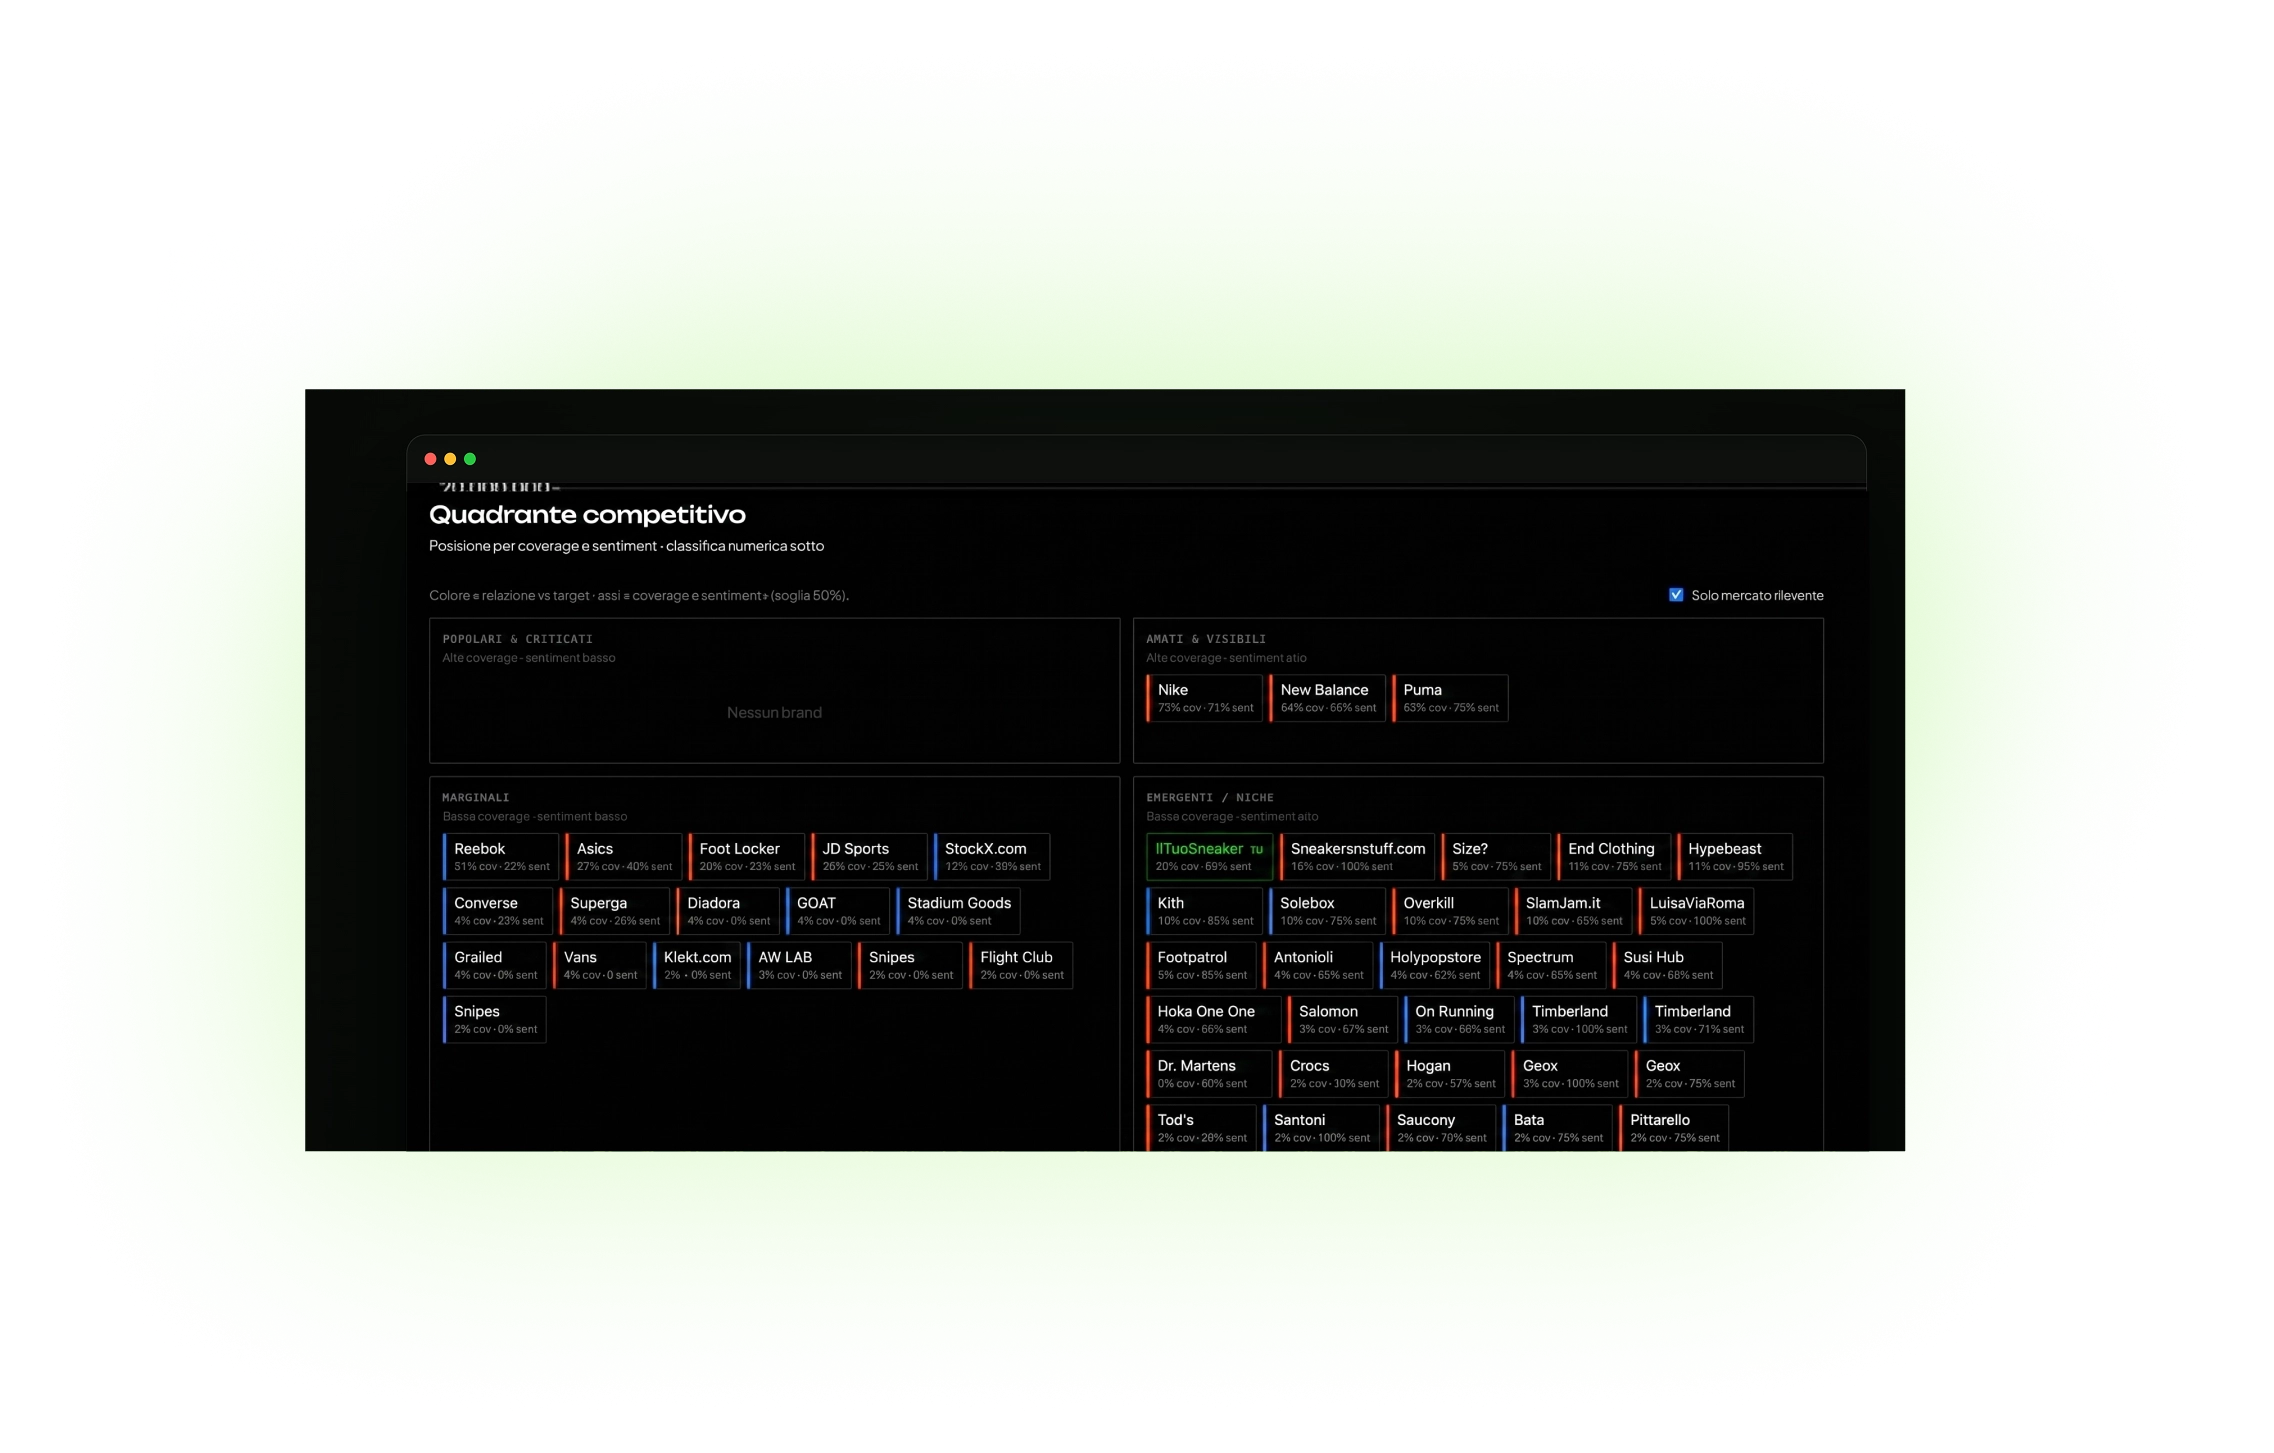The height and width of the screenshot is (1453, 2274).
Task: Click the POPOLARI & CRITICATI quadrant title
Action: point(517,639)
